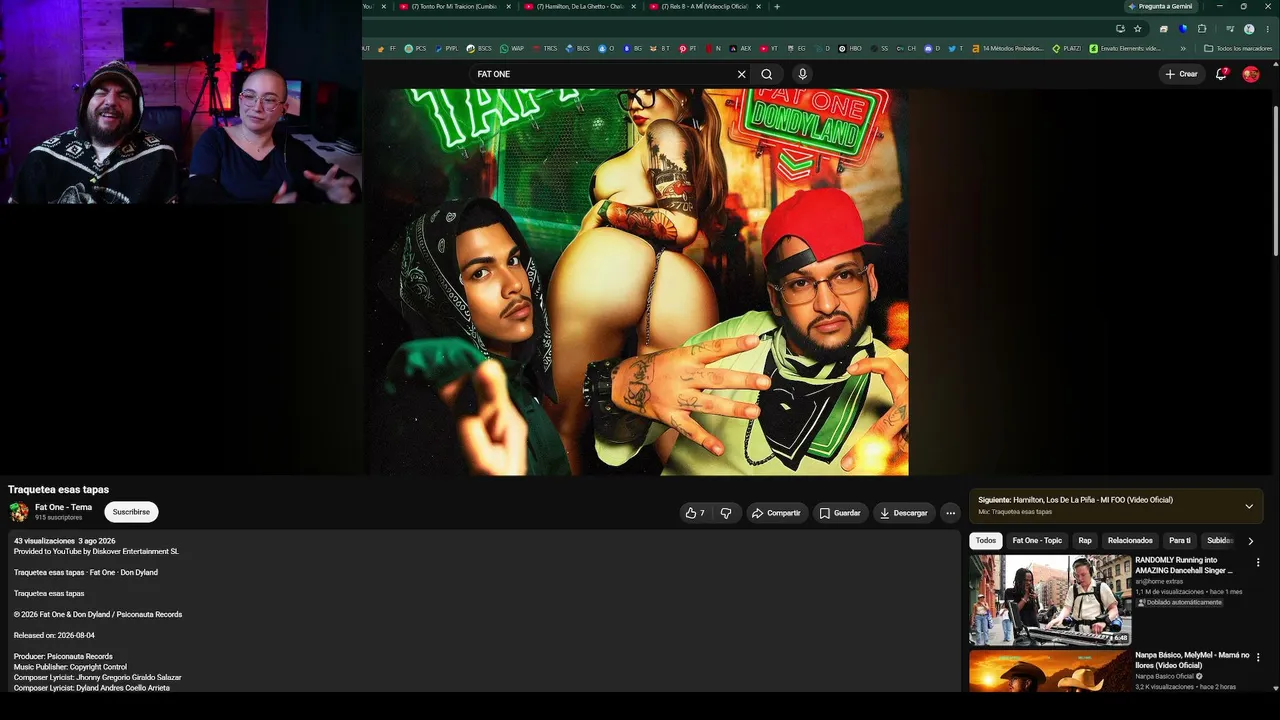Subscribe to Fat One - Tema channel
The image size is (1280, 720).
(131, 512)
